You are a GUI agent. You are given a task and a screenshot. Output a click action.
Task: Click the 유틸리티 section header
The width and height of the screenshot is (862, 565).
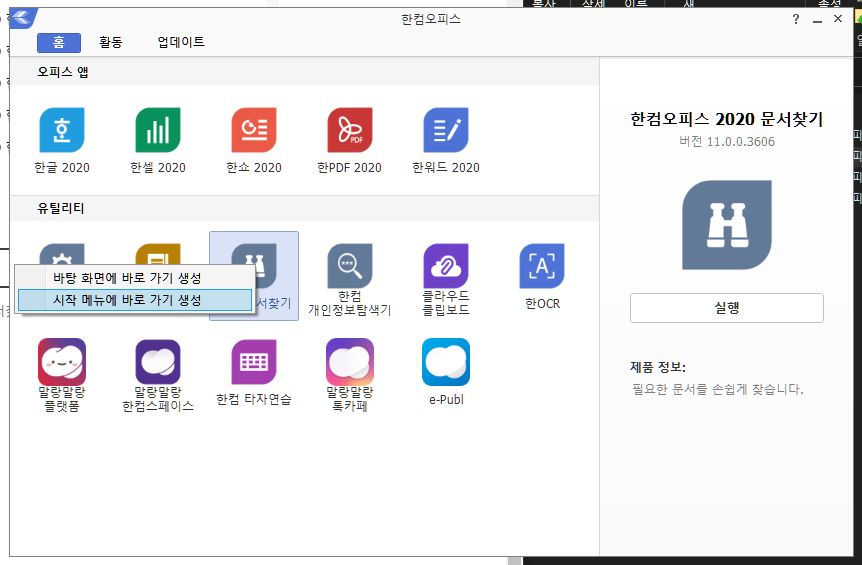(60, 208)
